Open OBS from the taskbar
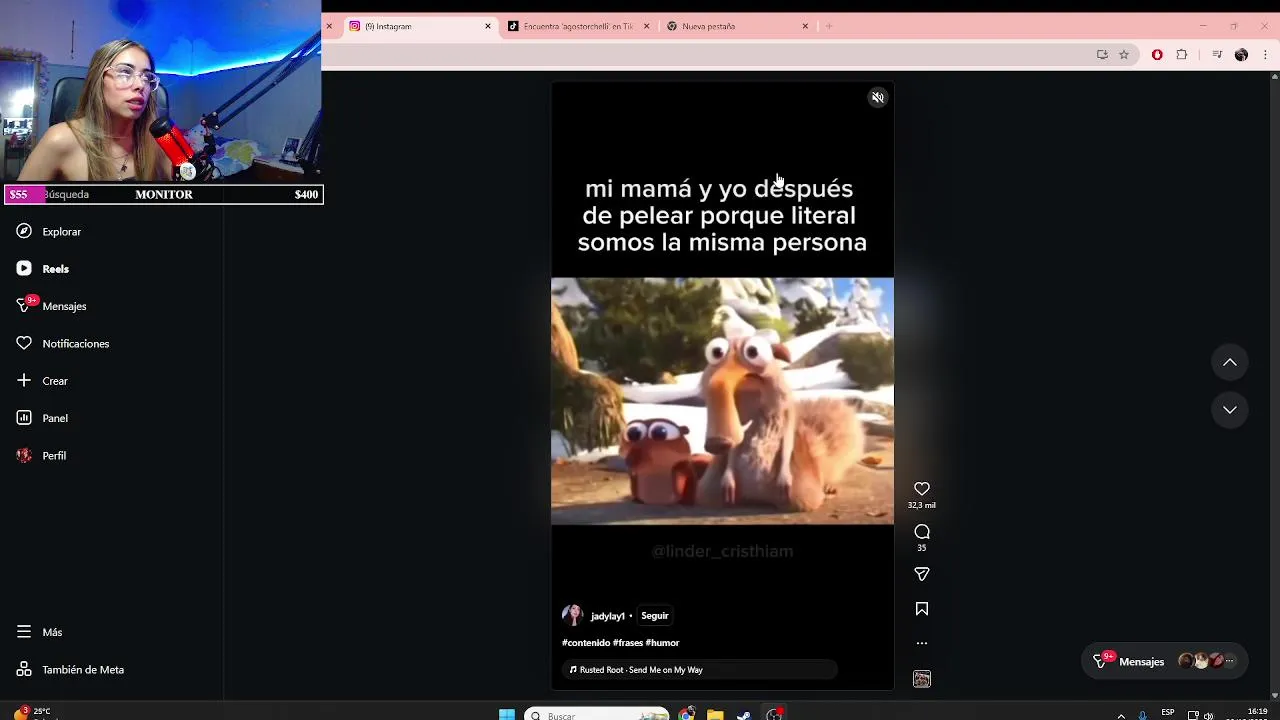This screenshot has height=720, width=1280. [x=774, y=714]
